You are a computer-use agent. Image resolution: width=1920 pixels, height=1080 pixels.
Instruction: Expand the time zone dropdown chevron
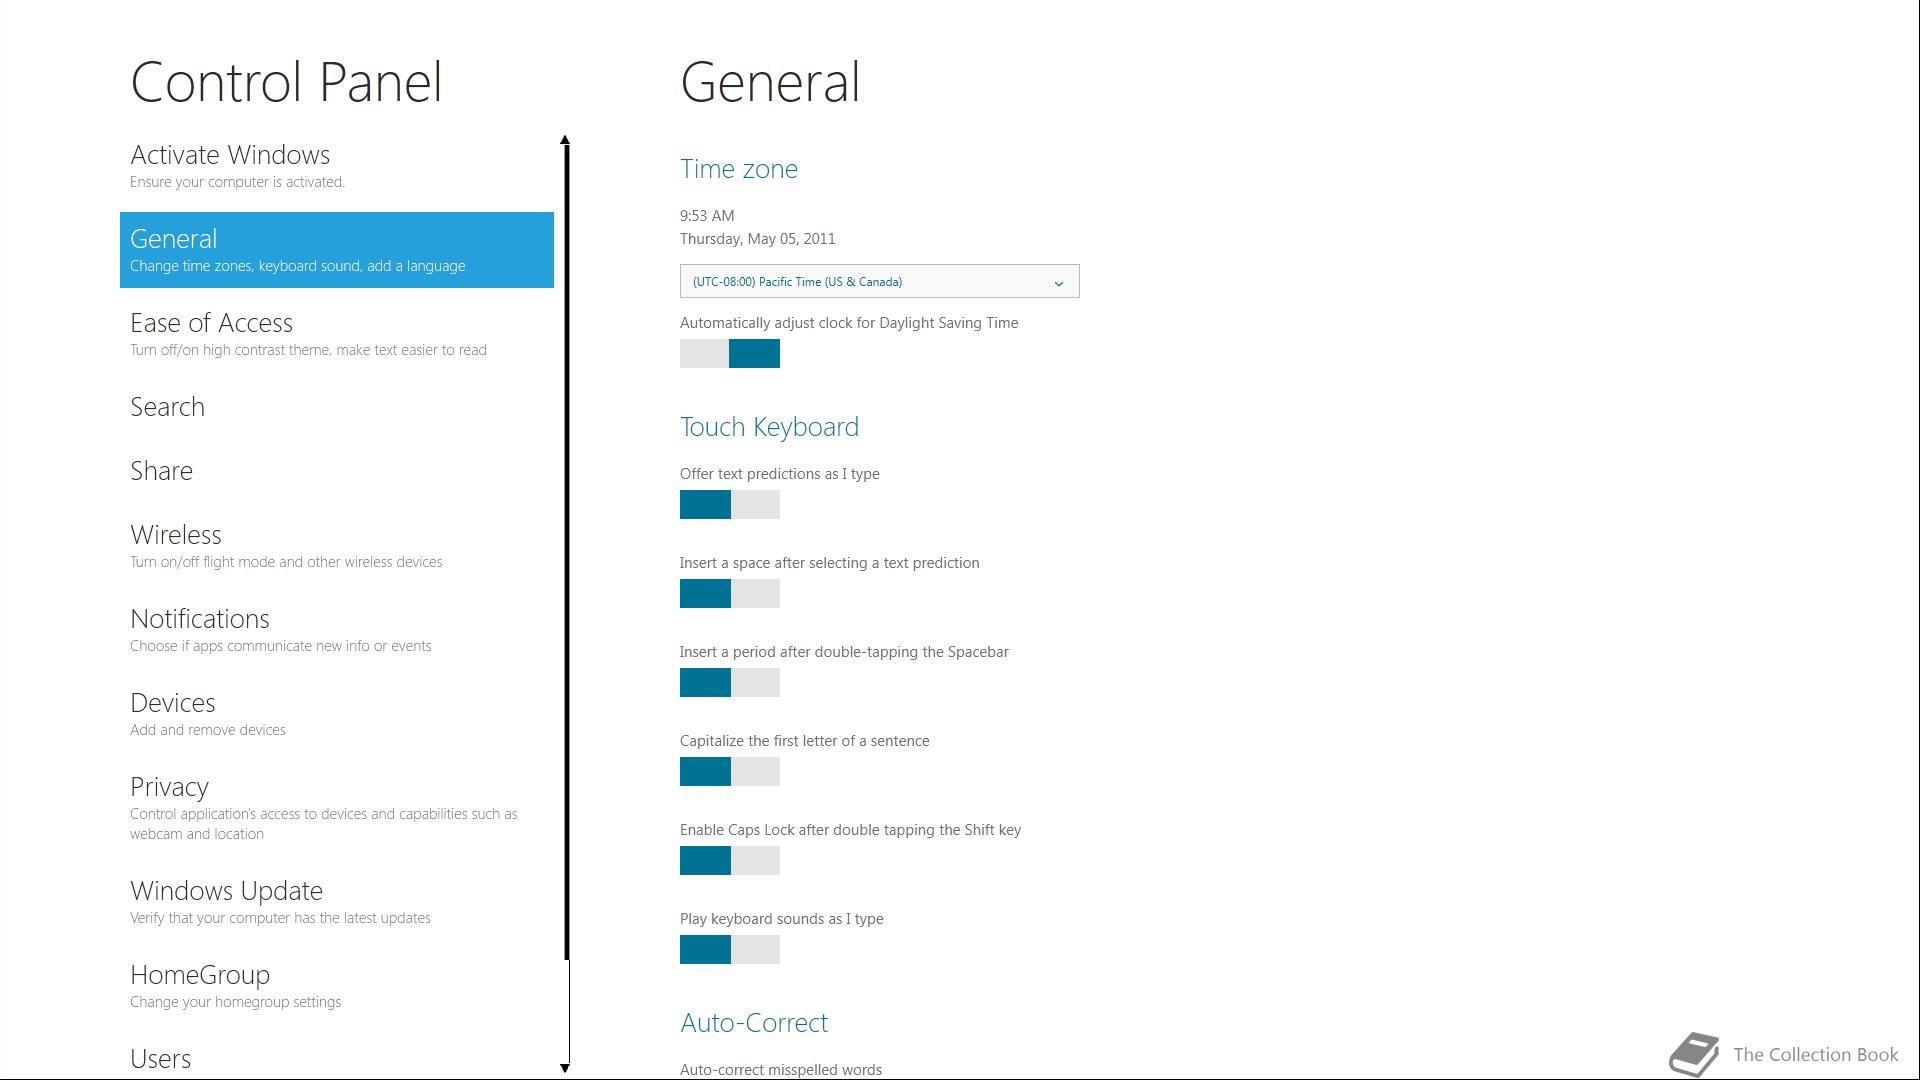click(1059, 283)
